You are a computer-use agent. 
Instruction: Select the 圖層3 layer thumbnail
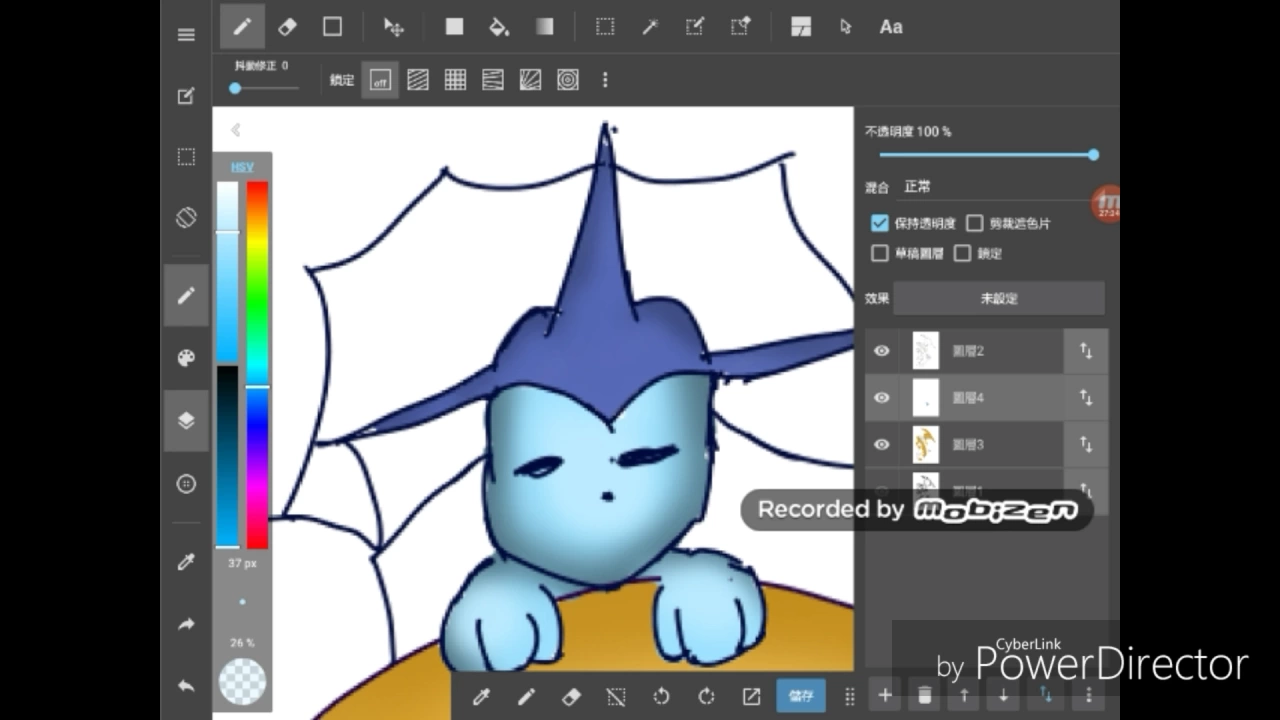(x=926, y=444)
